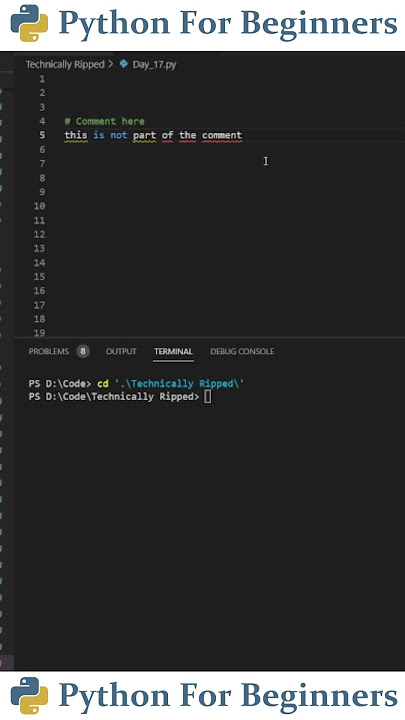The image size is (405, 720).
Task: Click the top 'Python For Beginners' title text
Action: (228, 23)
